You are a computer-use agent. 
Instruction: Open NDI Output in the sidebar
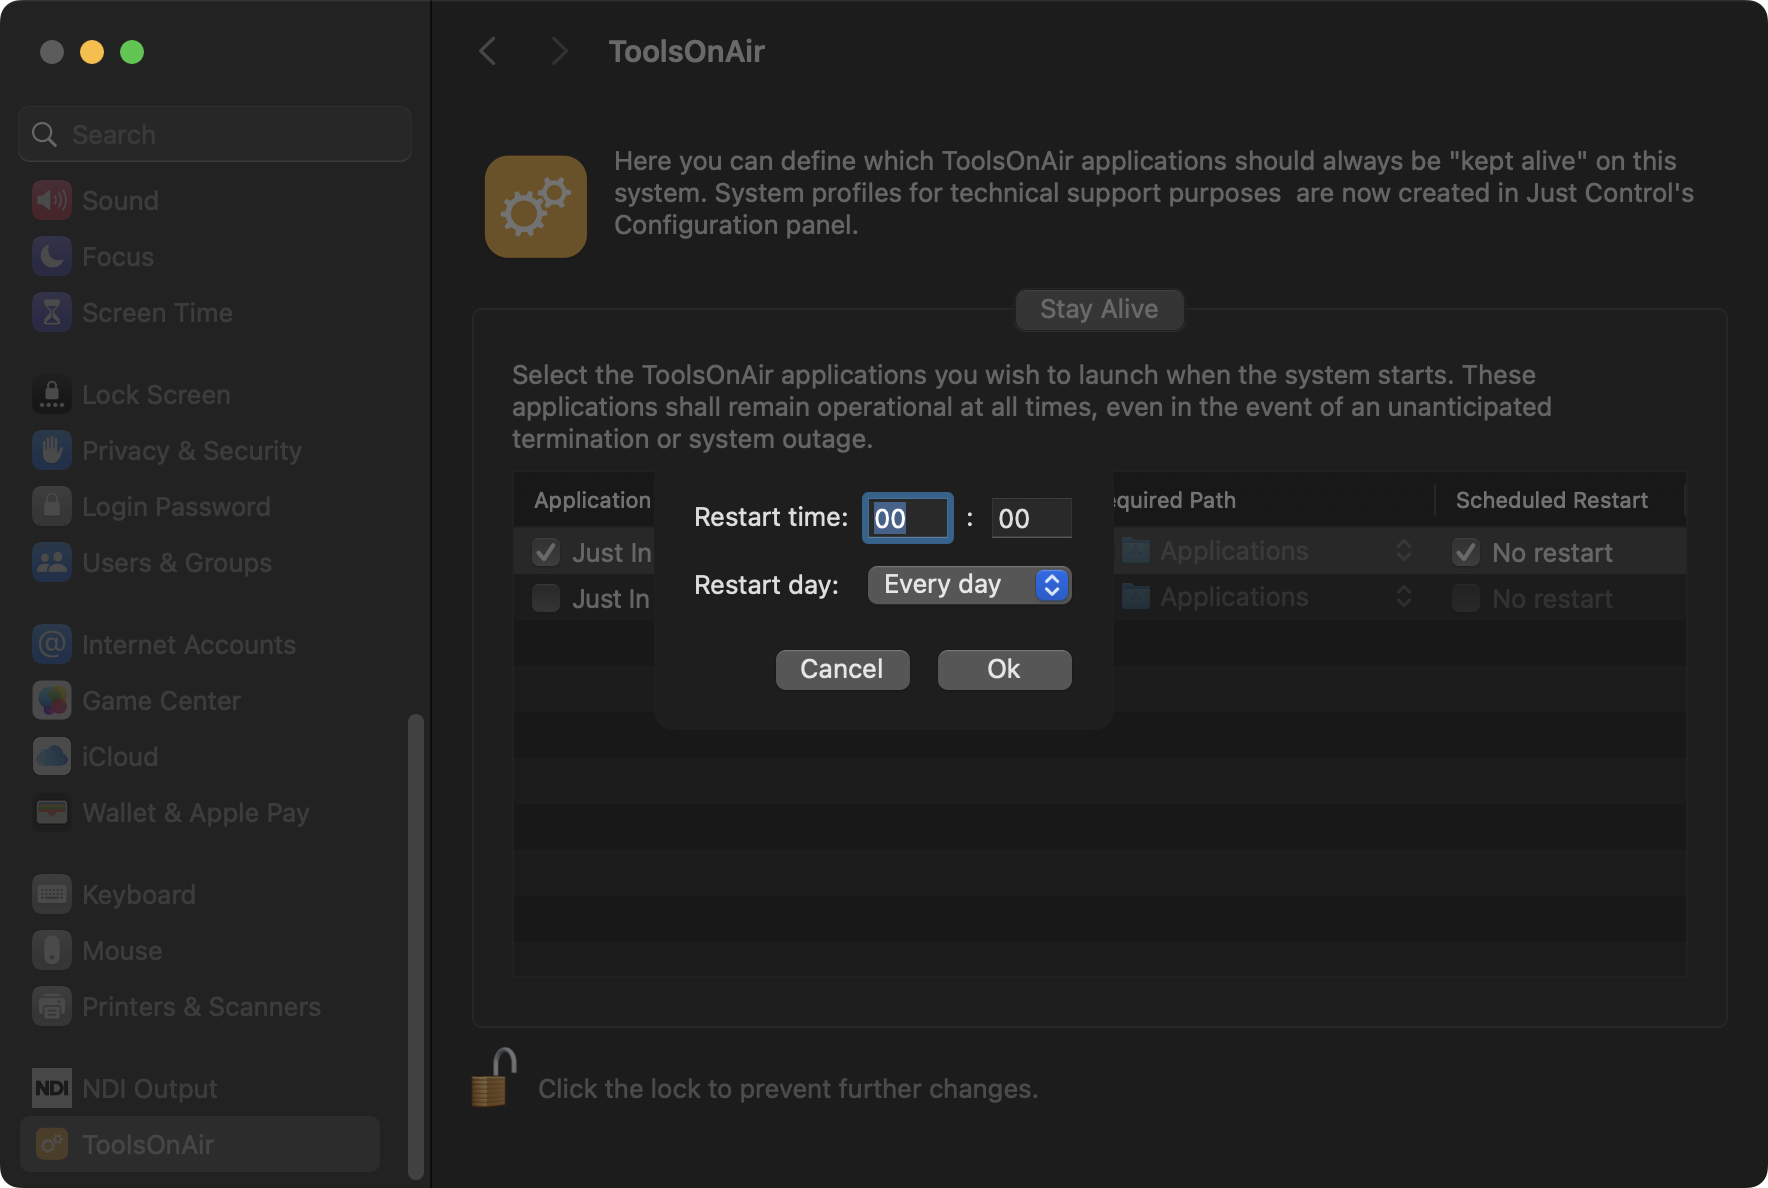click(x=200, y=1088)
